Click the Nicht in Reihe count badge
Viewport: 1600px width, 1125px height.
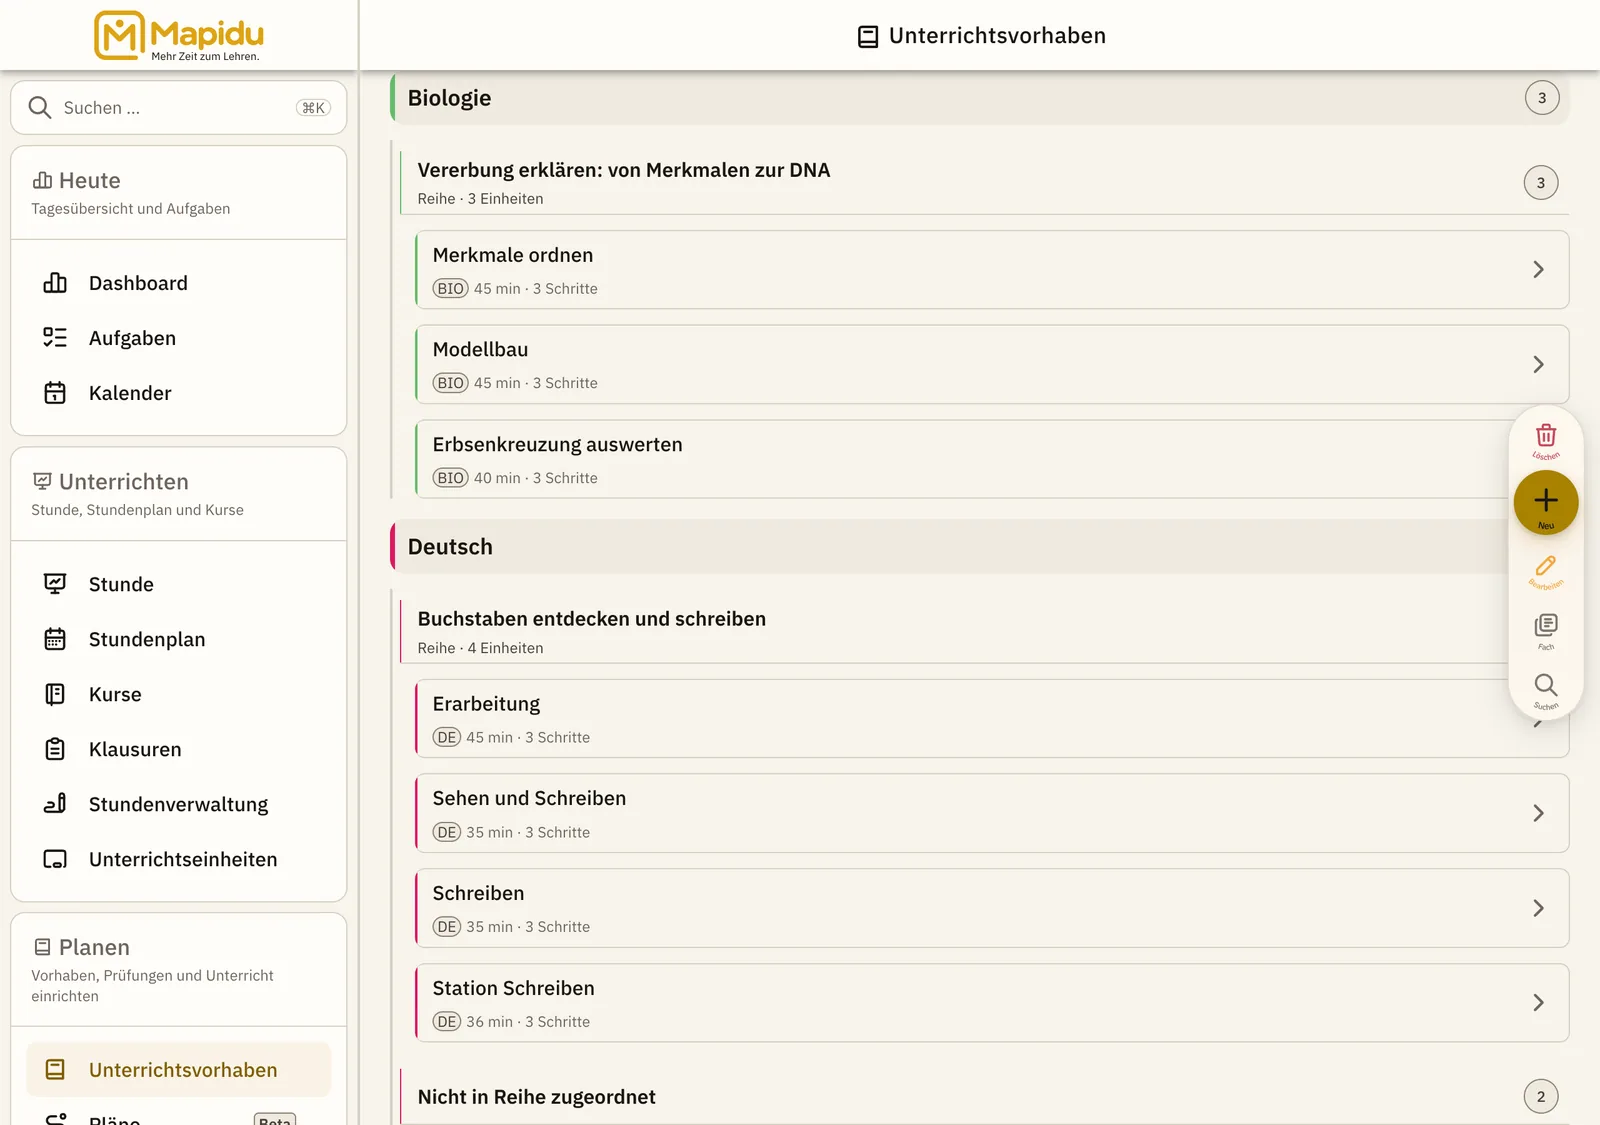(x=1541, y=1097)
